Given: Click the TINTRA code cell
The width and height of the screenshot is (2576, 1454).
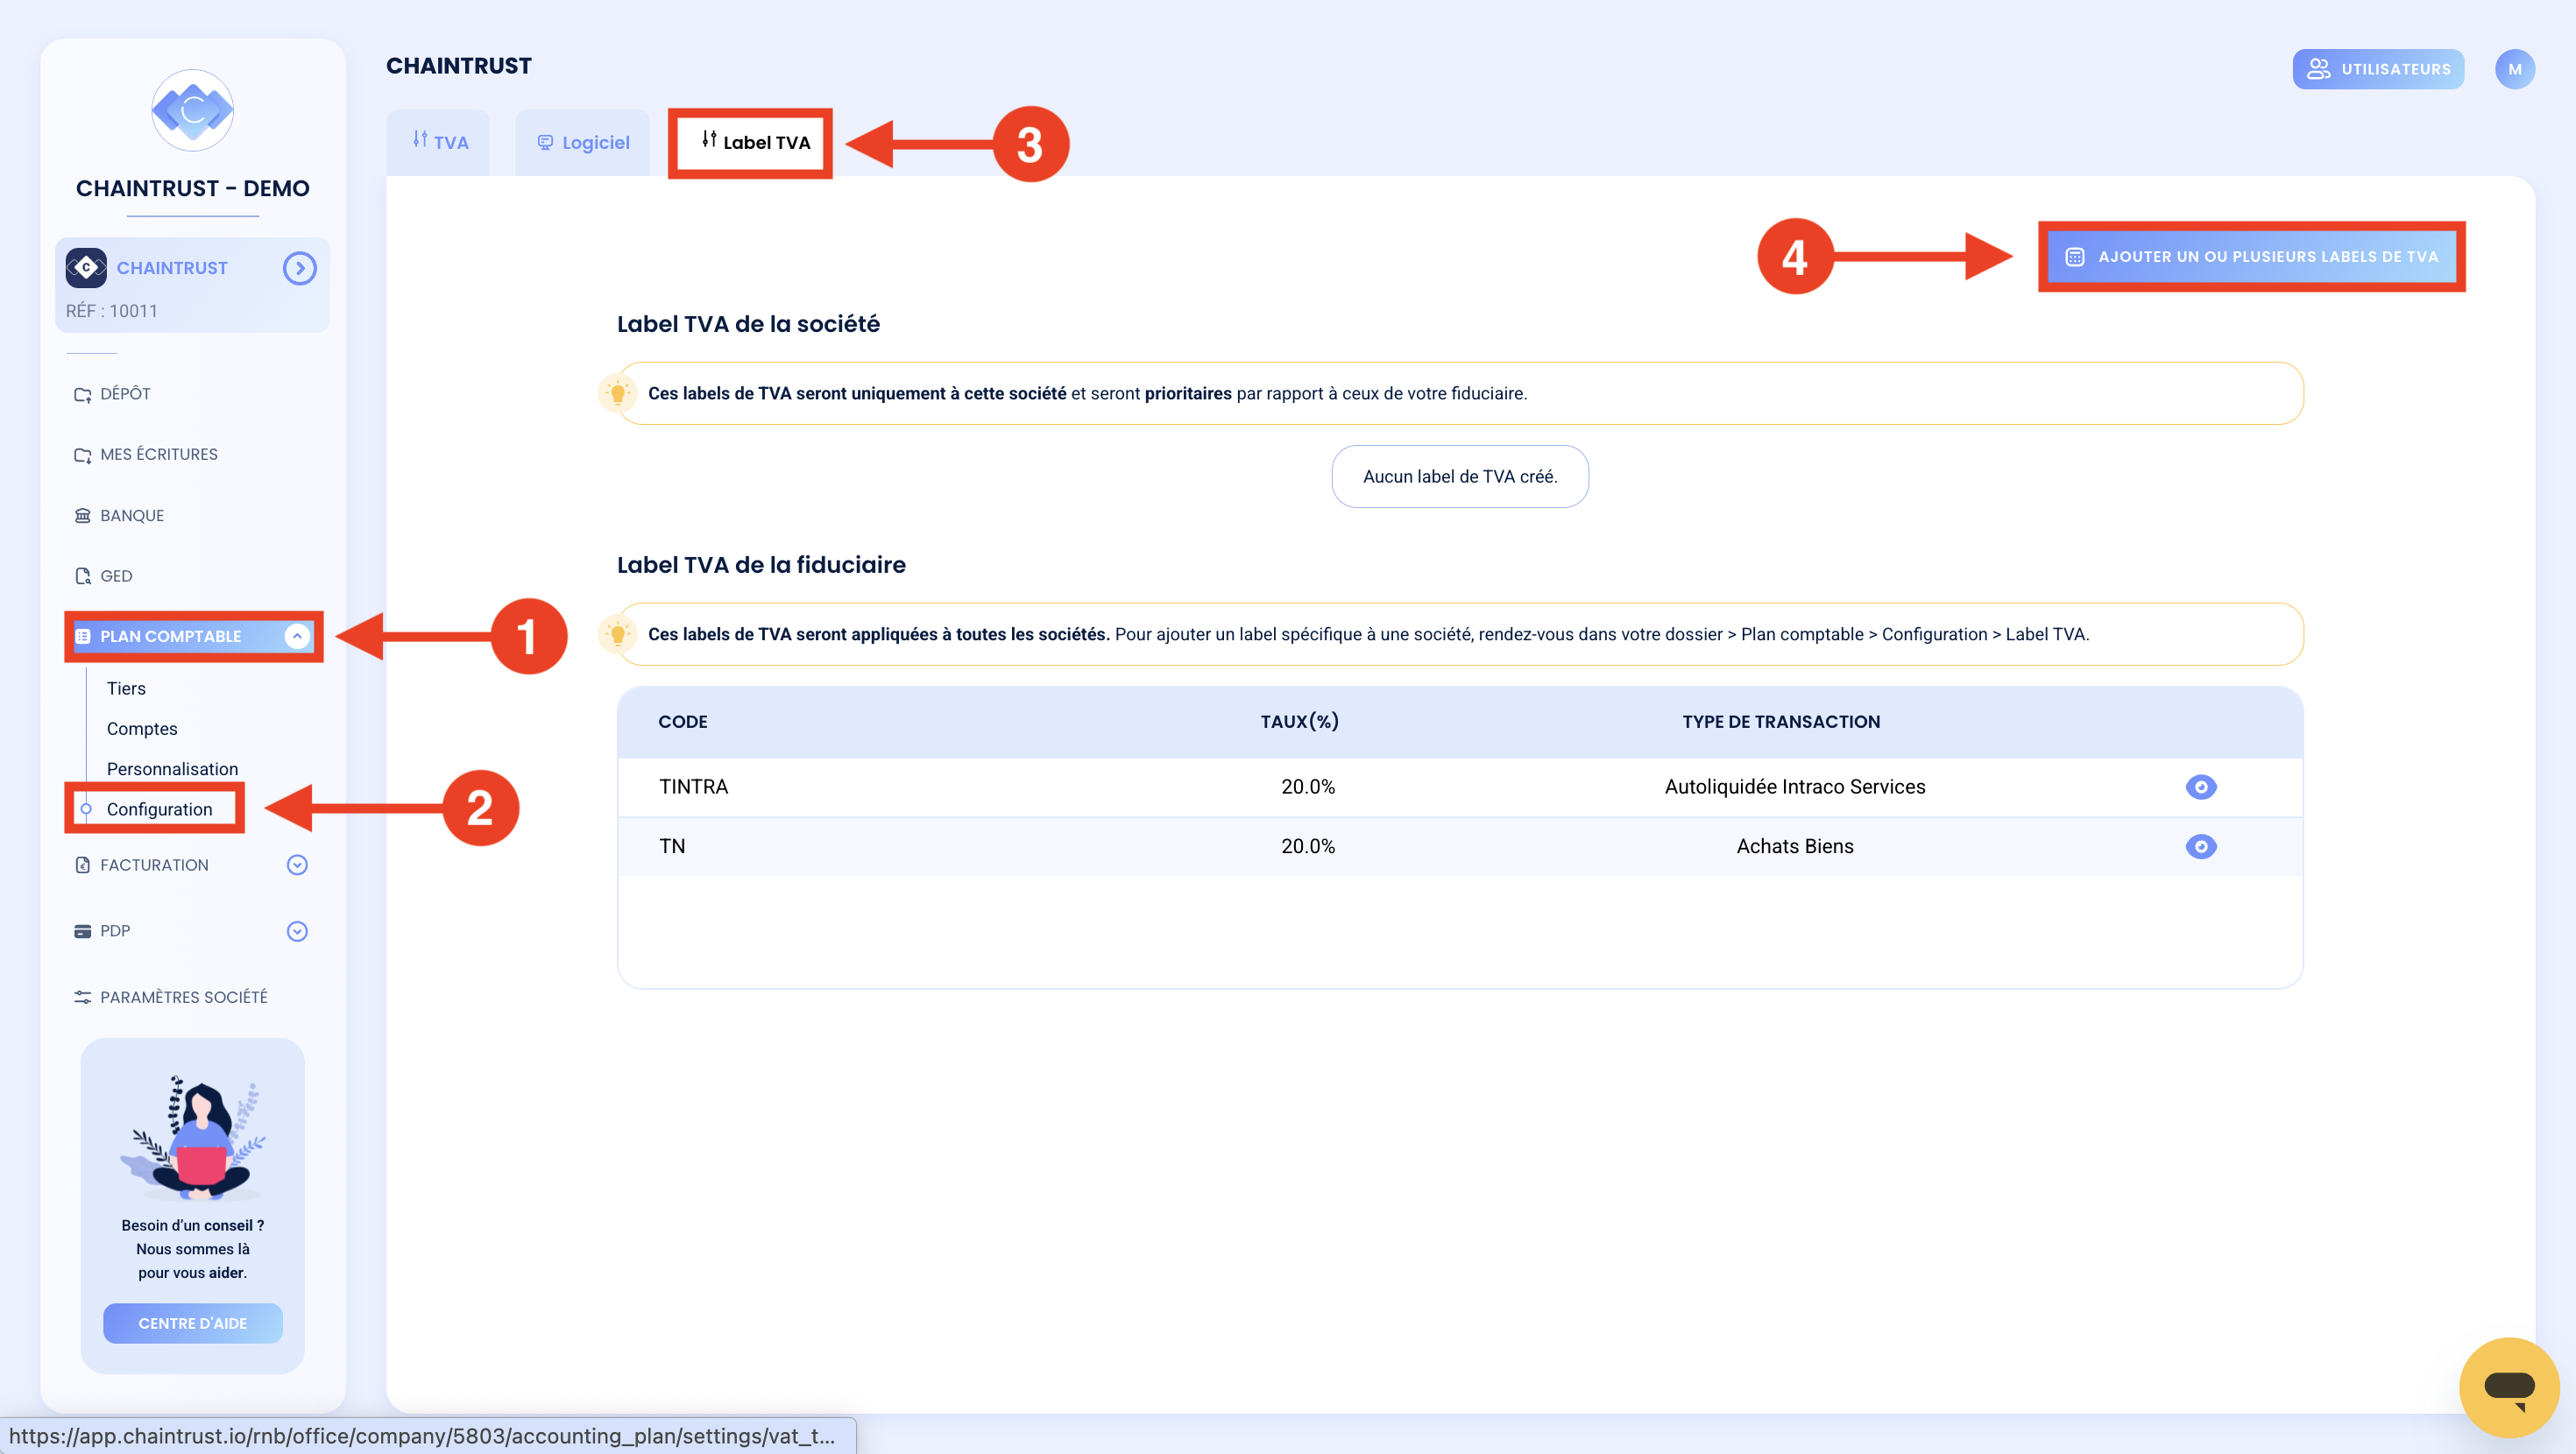Looking at the screenshot, I should coord(693,787).
